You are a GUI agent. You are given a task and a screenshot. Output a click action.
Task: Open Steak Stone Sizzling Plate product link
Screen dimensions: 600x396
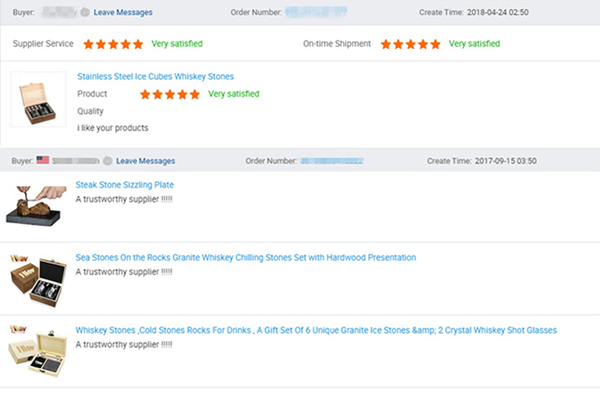tap(125, 185)
